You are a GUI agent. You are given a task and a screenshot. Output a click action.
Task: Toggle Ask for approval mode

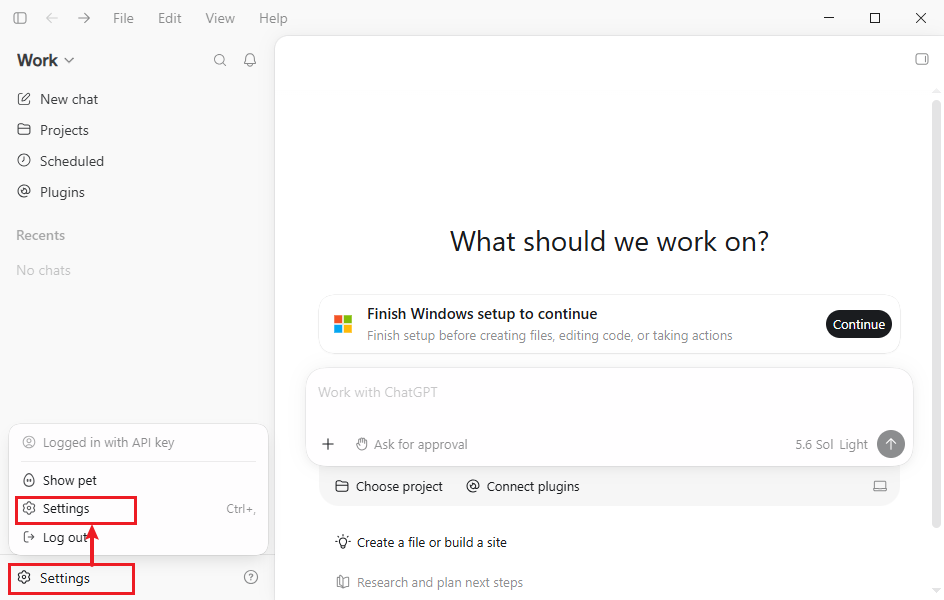pyautogui.click(x=412, y=444)
